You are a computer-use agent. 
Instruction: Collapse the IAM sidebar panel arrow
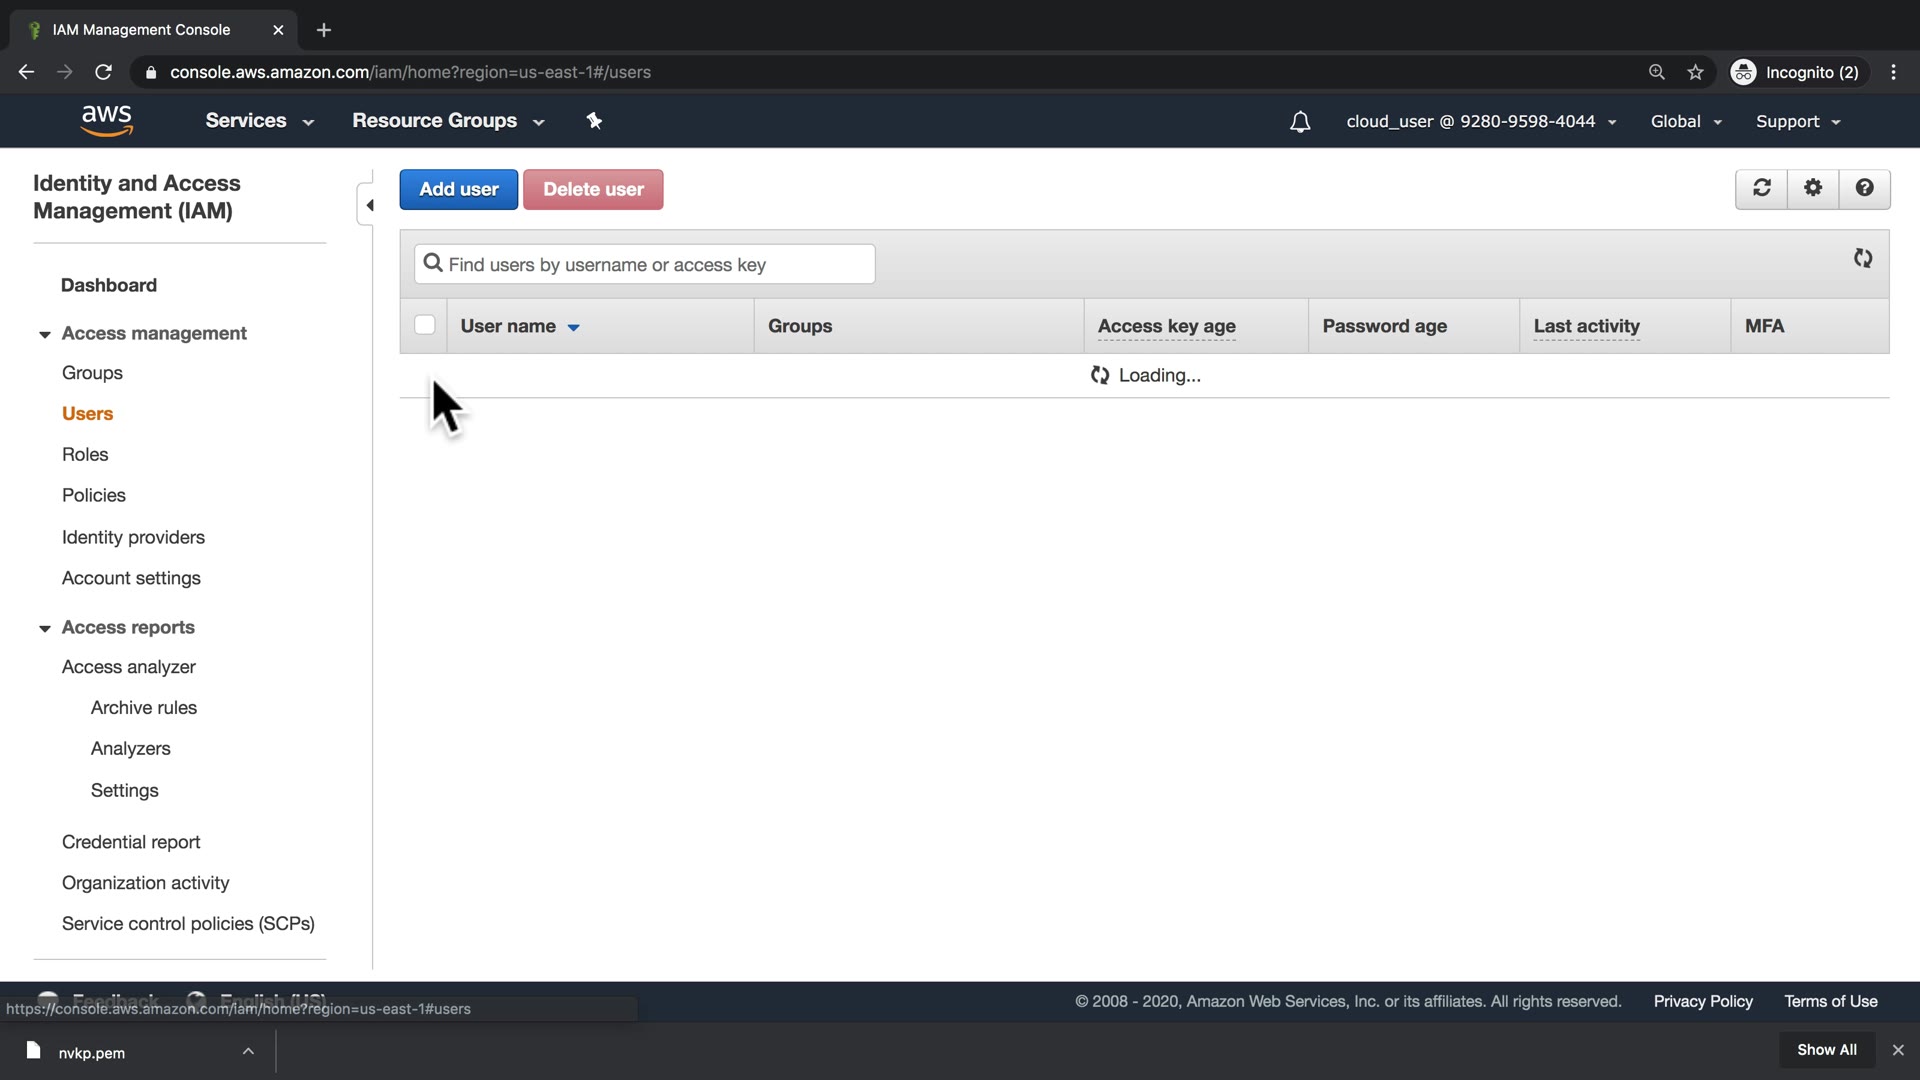(369, 205)
